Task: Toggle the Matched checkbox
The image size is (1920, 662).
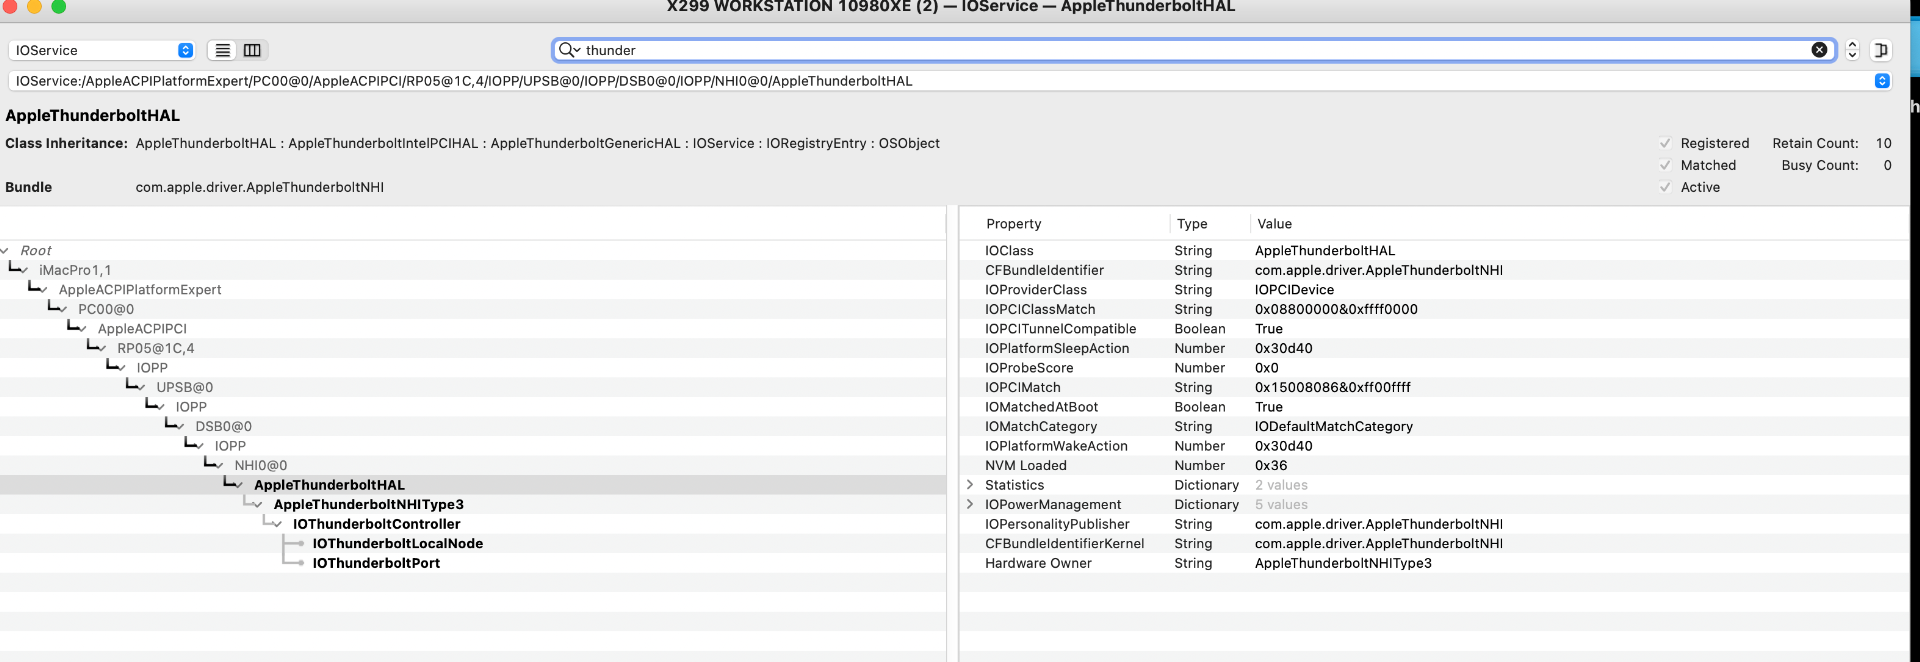Action: pyautogui.click(x=1665, y=165)
